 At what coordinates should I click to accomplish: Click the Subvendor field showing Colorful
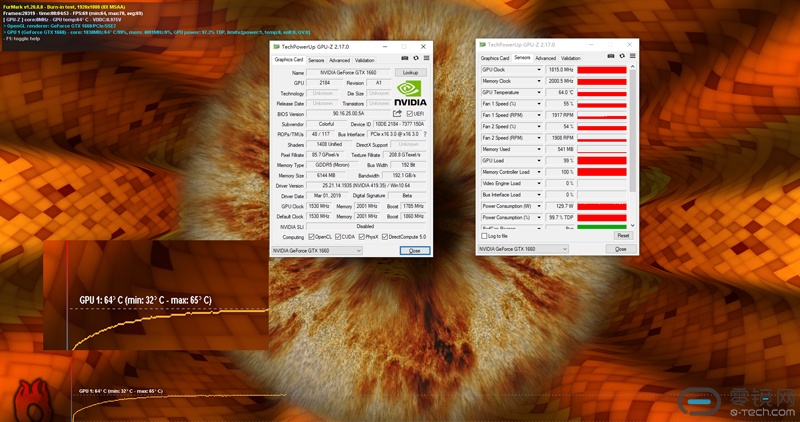[327, 124]
